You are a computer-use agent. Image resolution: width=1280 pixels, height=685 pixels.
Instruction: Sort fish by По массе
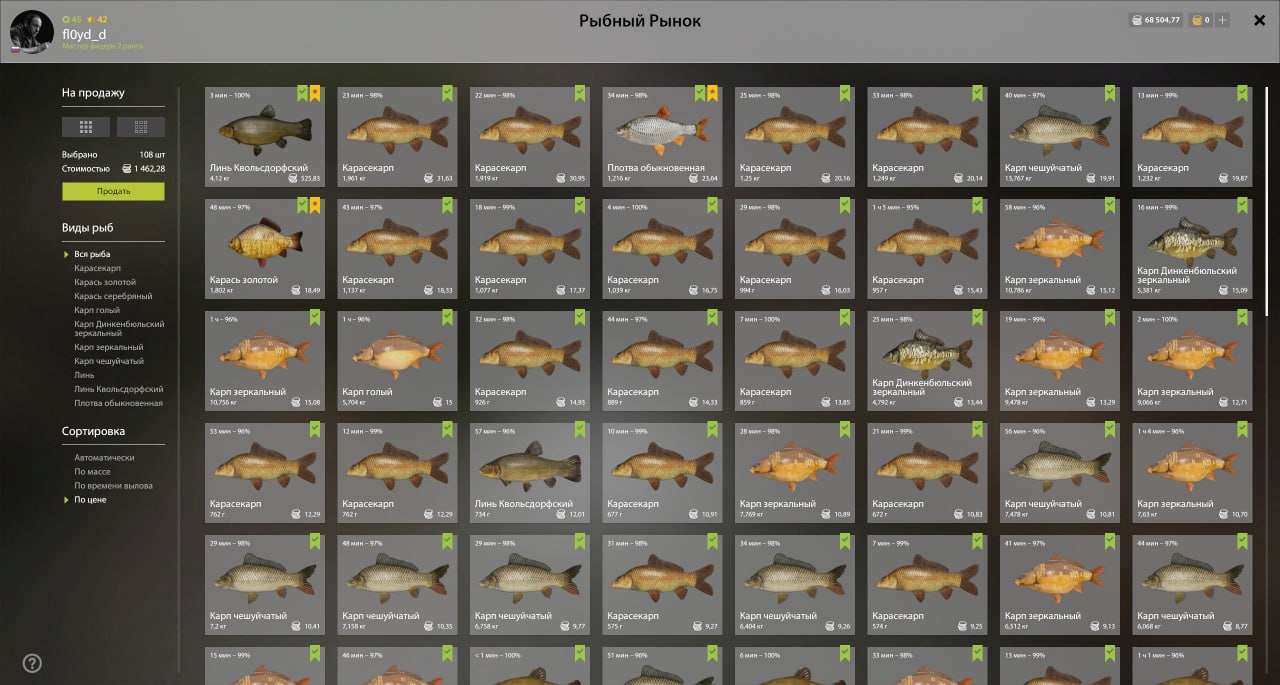92,471
